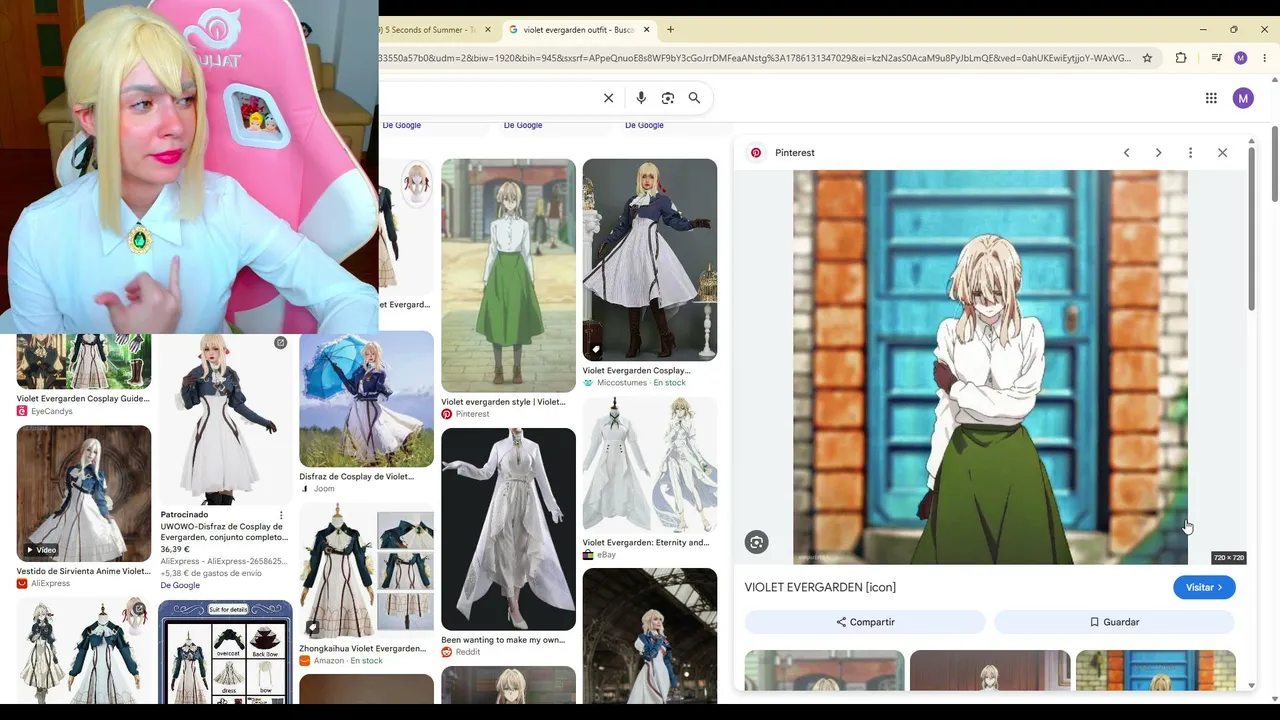This screenshot has width=1280, height=720.
Task: Open the related image with the blue door
Action: (x=1155, y=670)
